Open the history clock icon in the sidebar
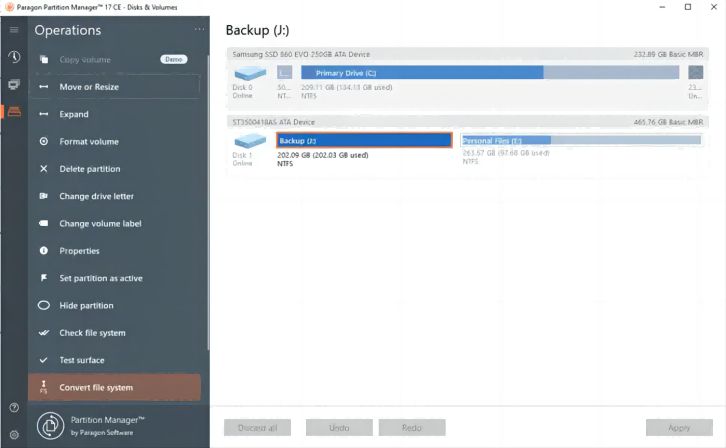Viewport: 726px width, 448px height. (14, 57)
